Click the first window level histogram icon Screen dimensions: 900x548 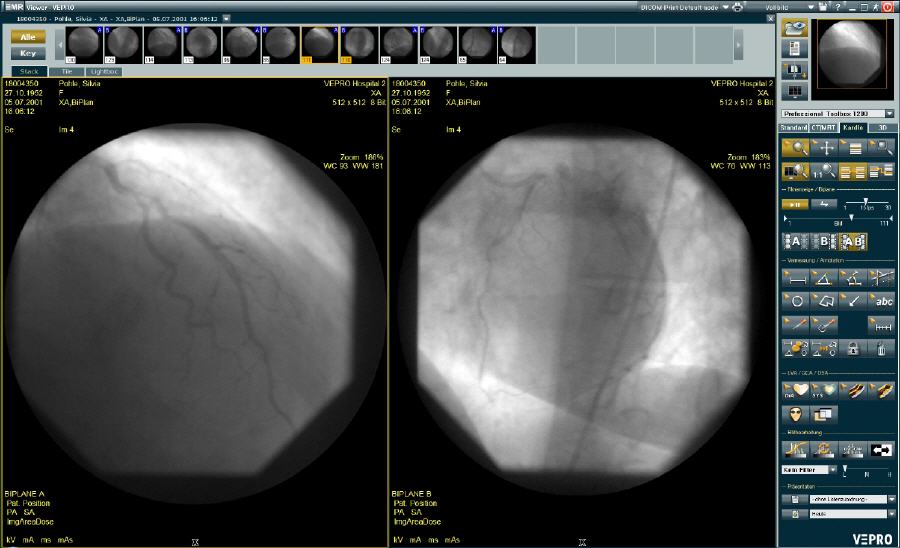pyautogui.click(x=796, y=449)
